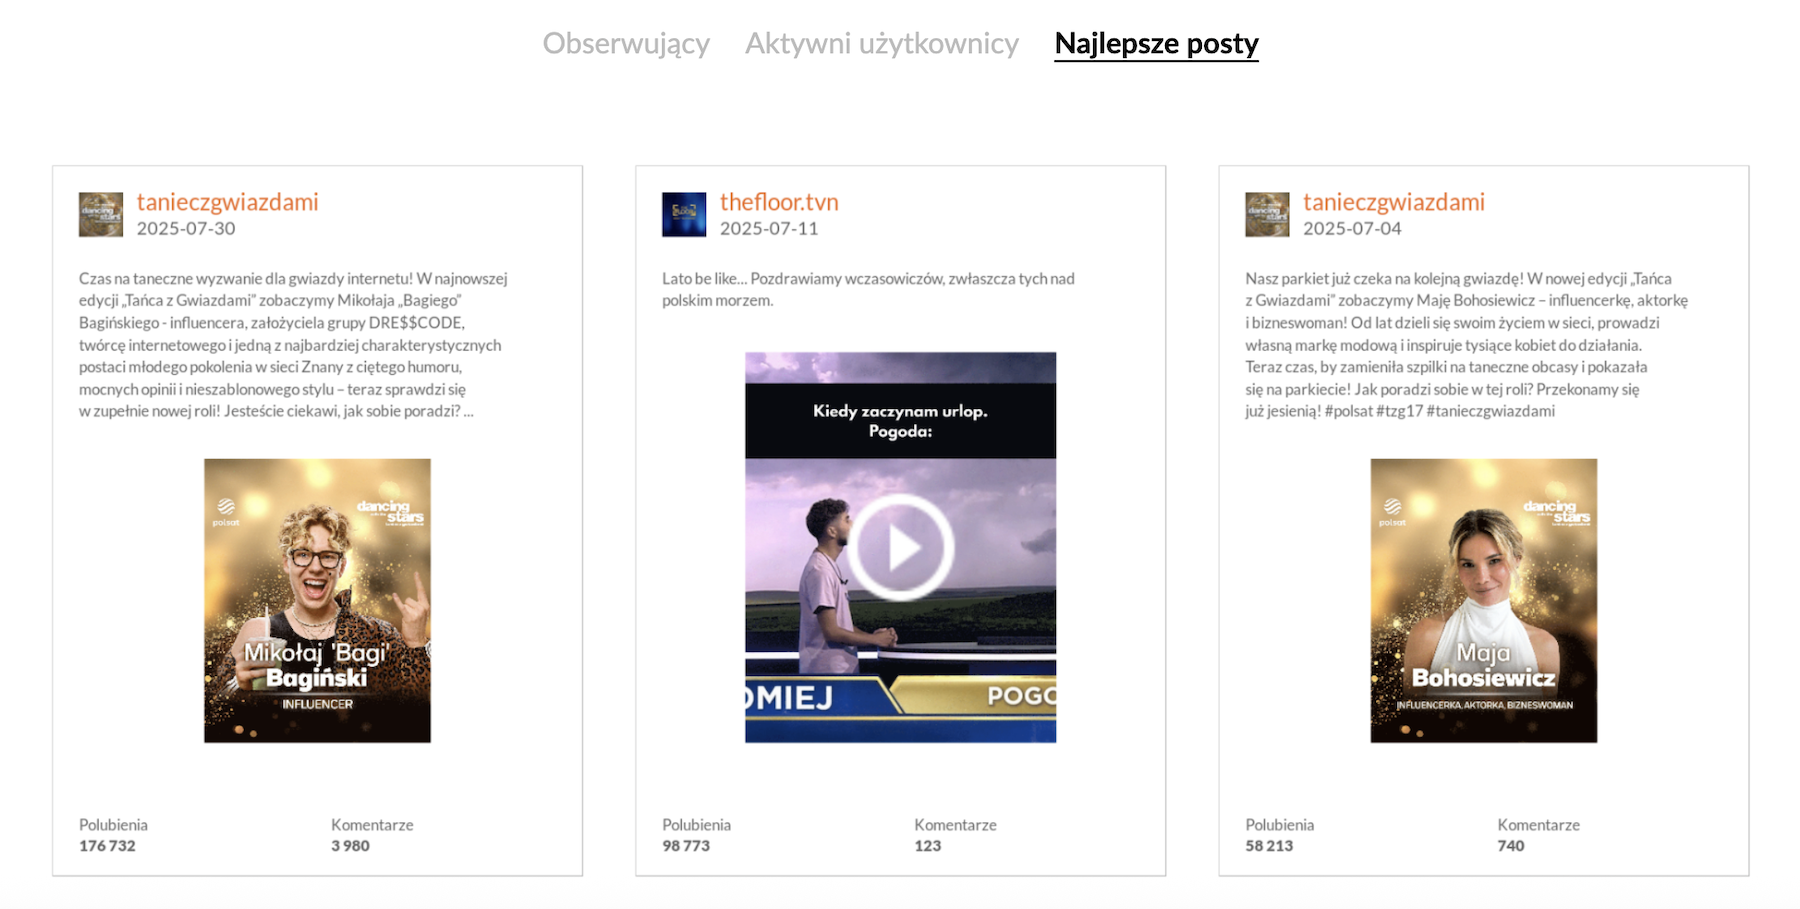
Task: Click the avatar icon on the 2025-07-04 post
Action: tap(1267, 215)
